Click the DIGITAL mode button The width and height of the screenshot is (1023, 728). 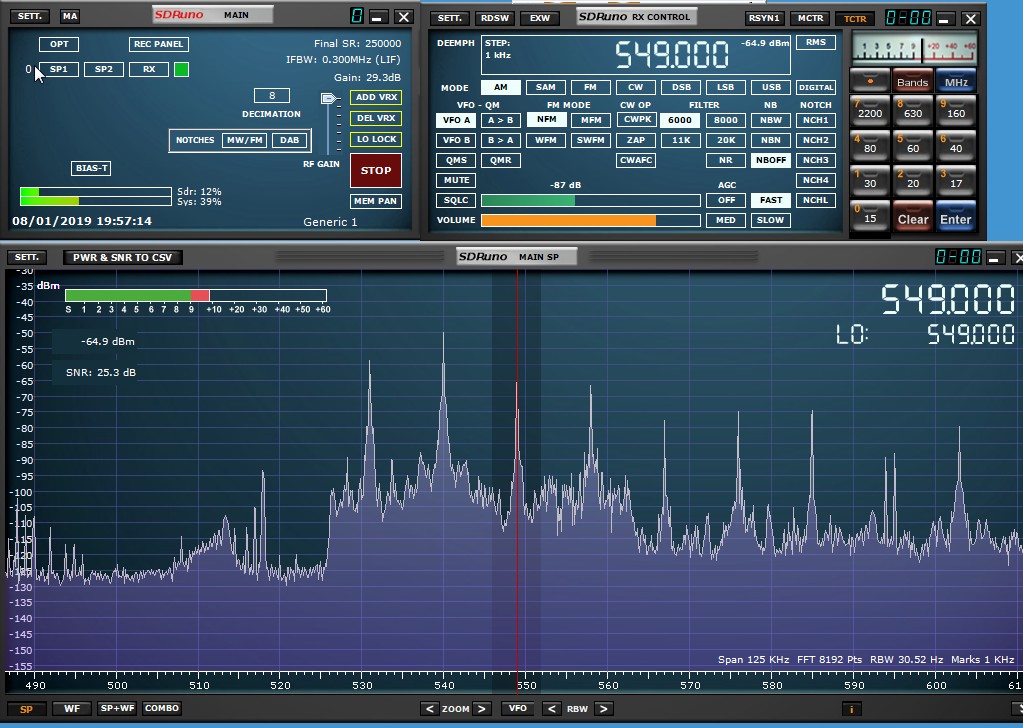coord(816,87)
